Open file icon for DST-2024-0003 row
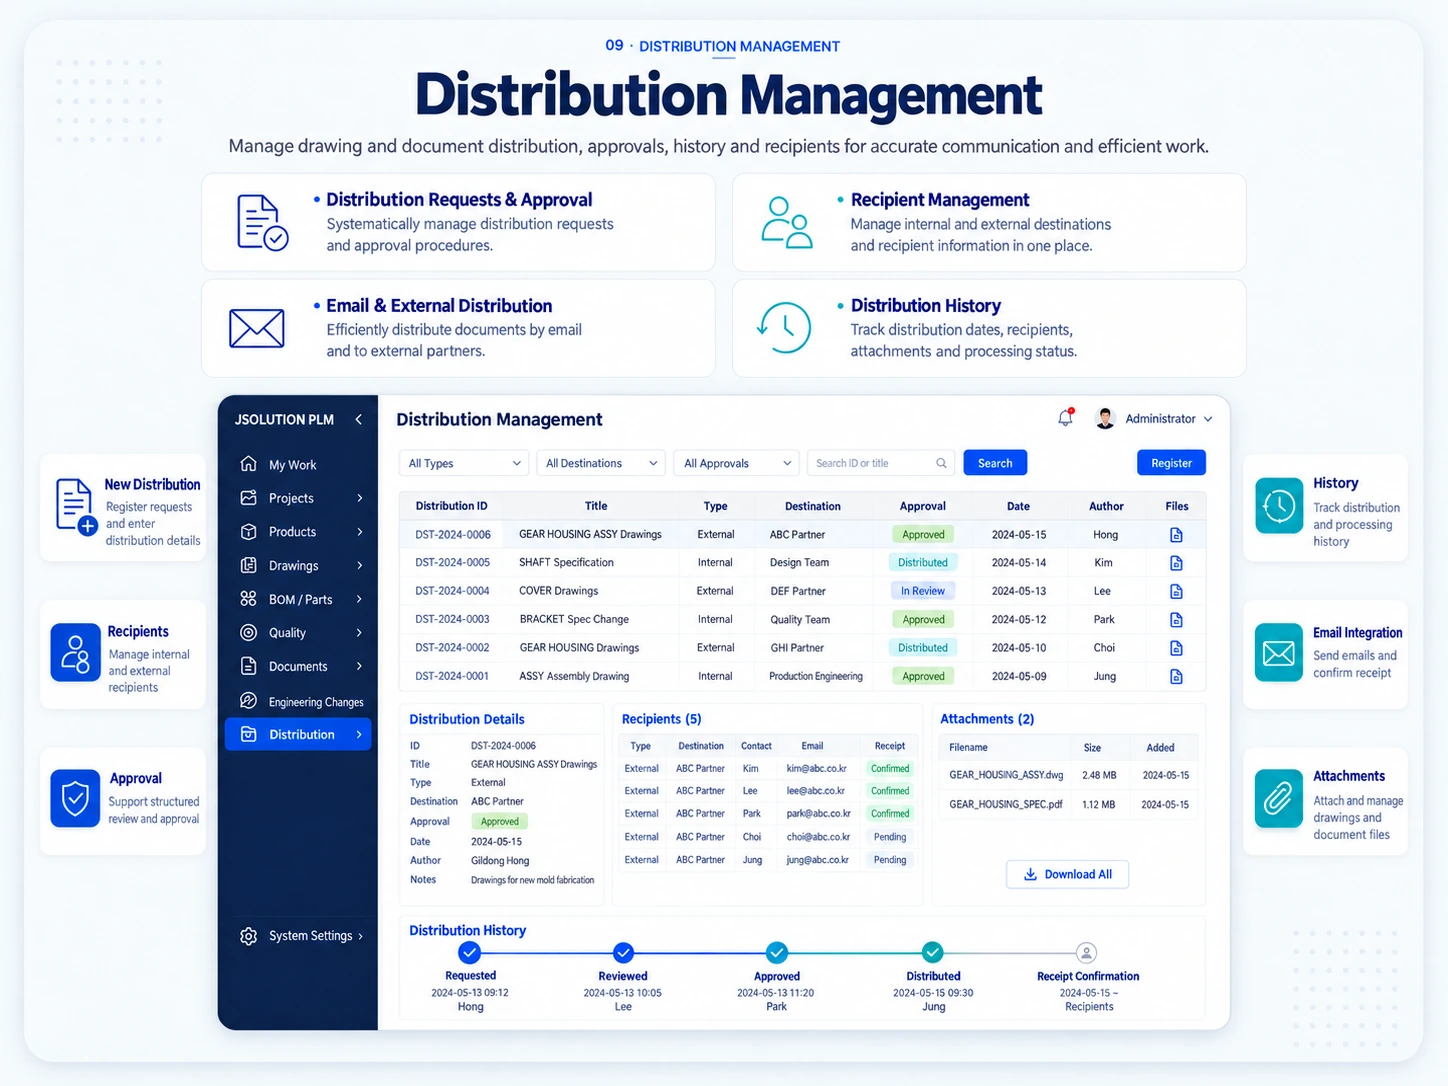Image resolution: width=1448 pixels, height=1086 pixels. click(x=1176, y=620)
